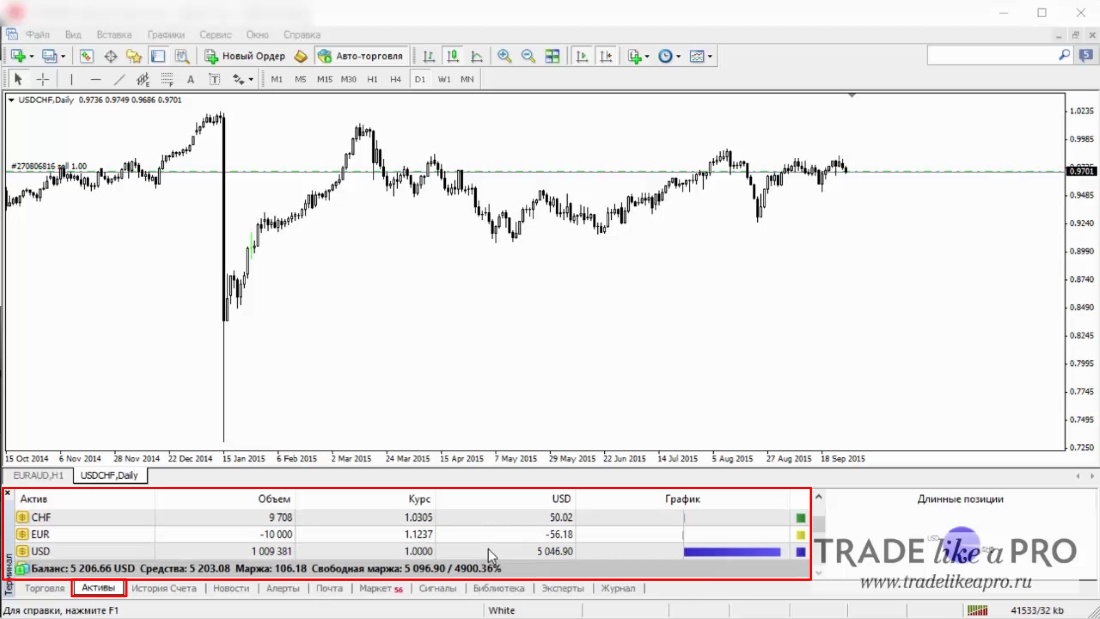Image resolution: width=1100 pixels, height=619 pixels.
Task: Click the search magnifier icon top right
Action: 1064,55
